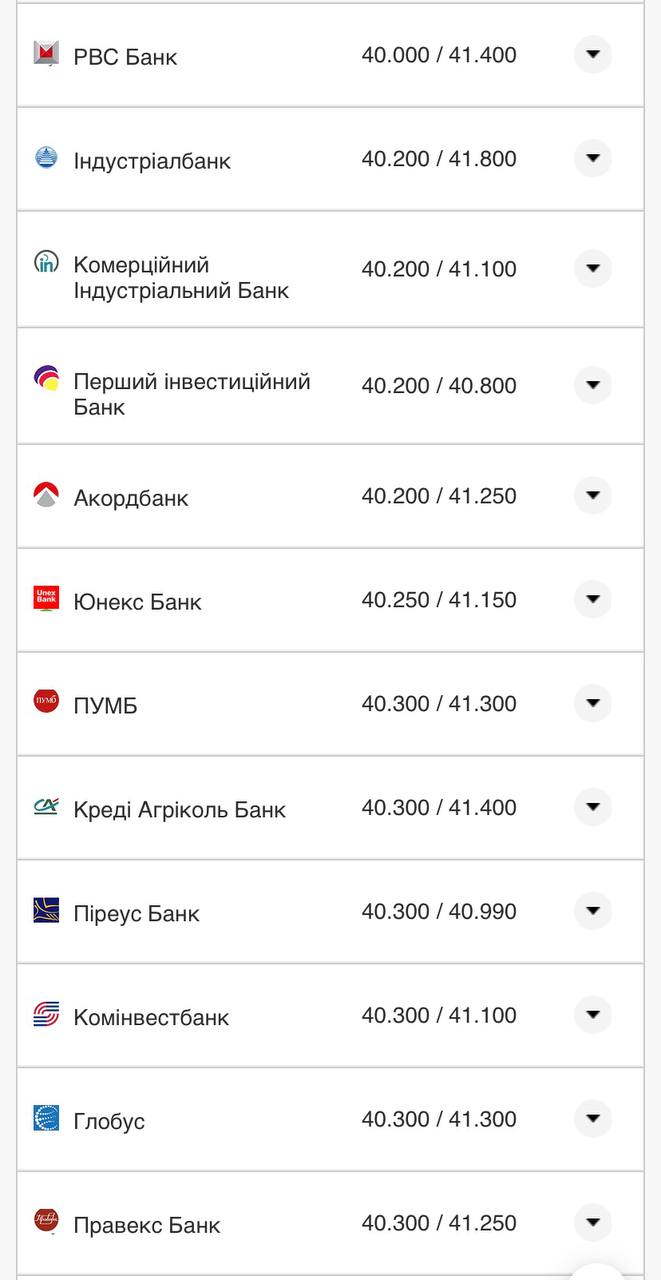Expand the РВС Банк rate details

[592, 56]
